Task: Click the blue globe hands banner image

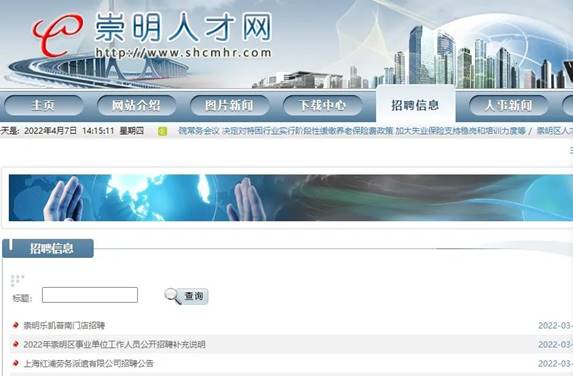Action: point(291,198)
